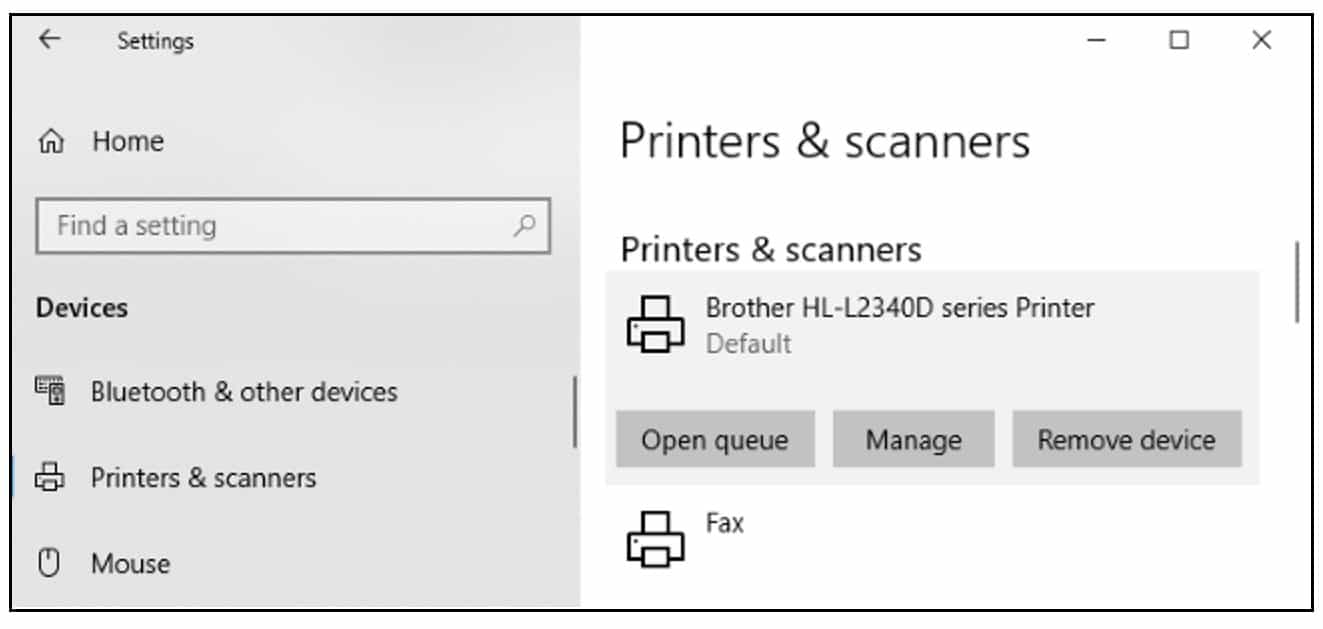Select the Fax device entry

coord(932,540)
